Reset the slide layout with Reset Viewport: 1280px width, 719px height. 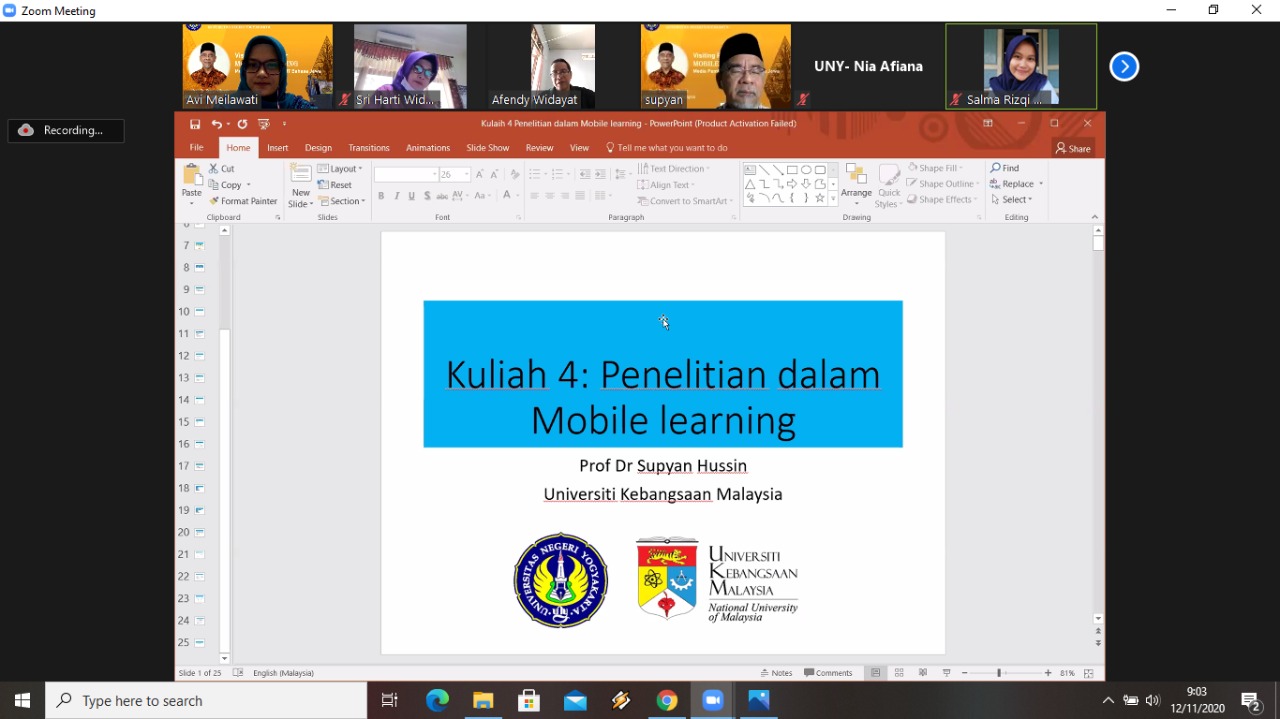[x=335, y=185]
